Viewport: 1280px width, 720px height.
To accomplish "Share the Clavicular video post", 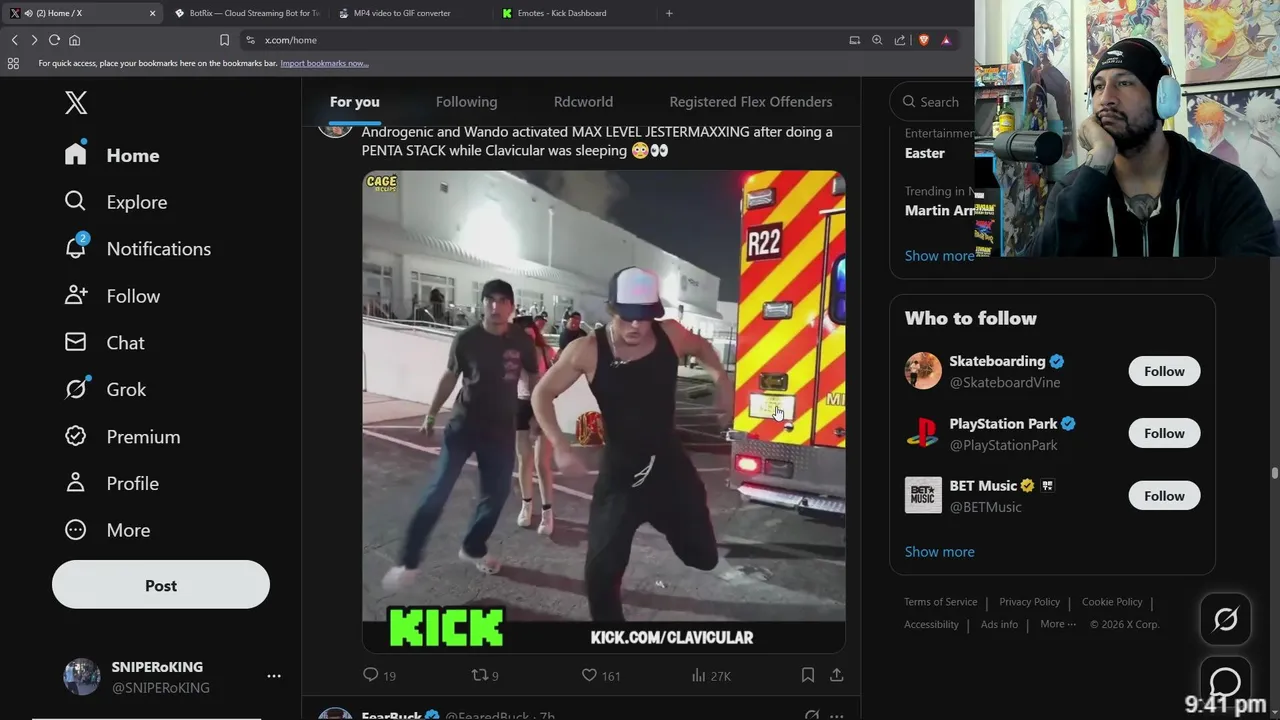I will [837, 676].
